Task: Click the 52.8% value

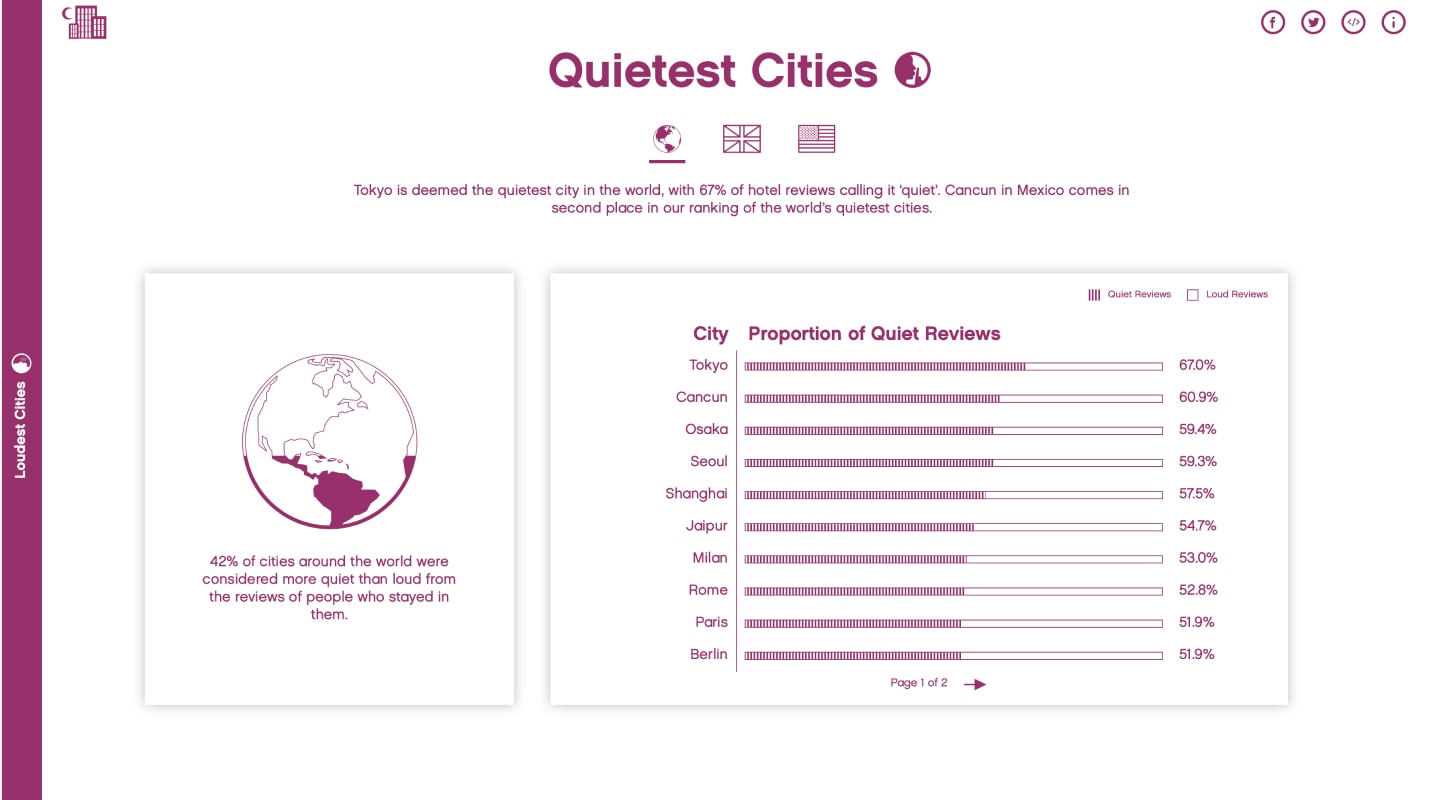Action: 1197,590
